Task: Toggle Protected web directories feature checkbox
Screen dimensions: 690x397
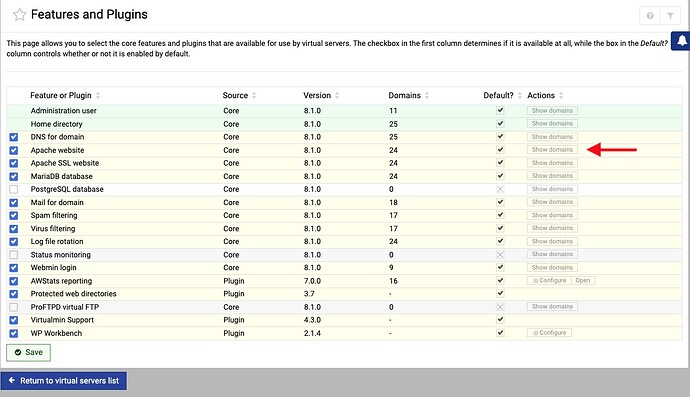Action: tap(14, 294)
